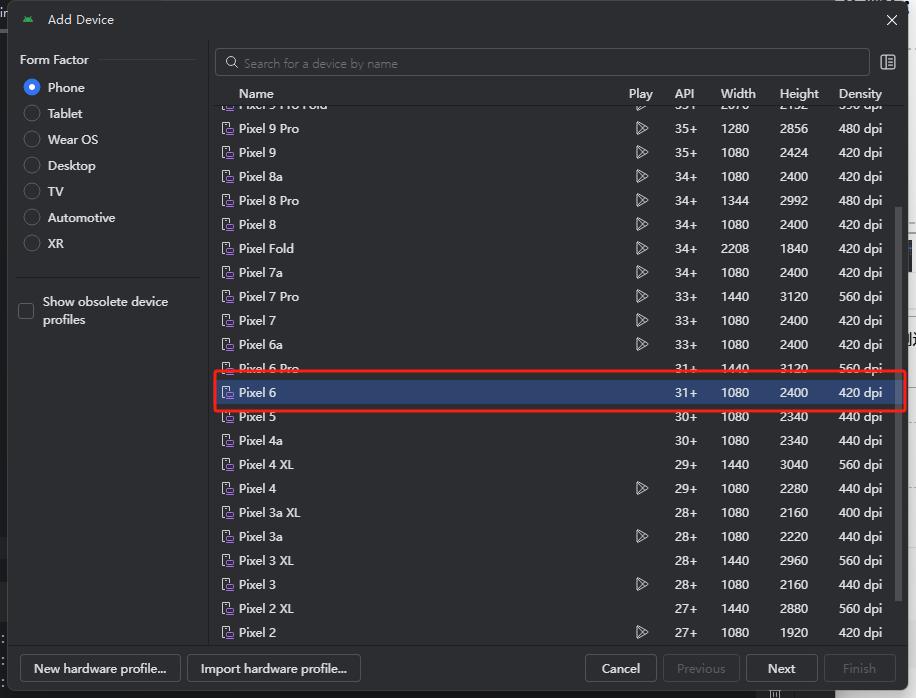Sort the device list by API column
Viewport: 916px width, 698px height.
click(x=684, y=94)
